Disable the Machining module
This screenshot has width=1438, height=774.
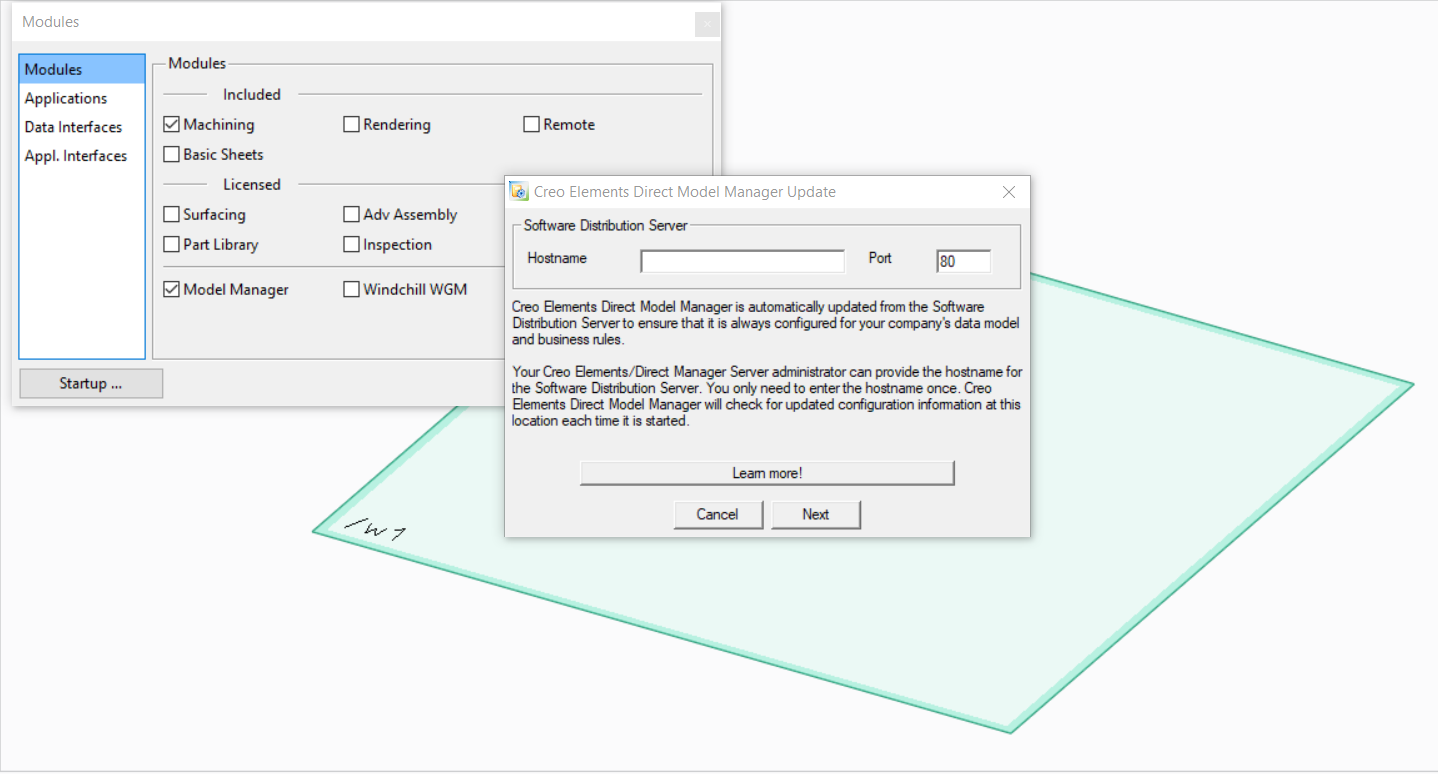pyautogui.click(x=171, y=123)
